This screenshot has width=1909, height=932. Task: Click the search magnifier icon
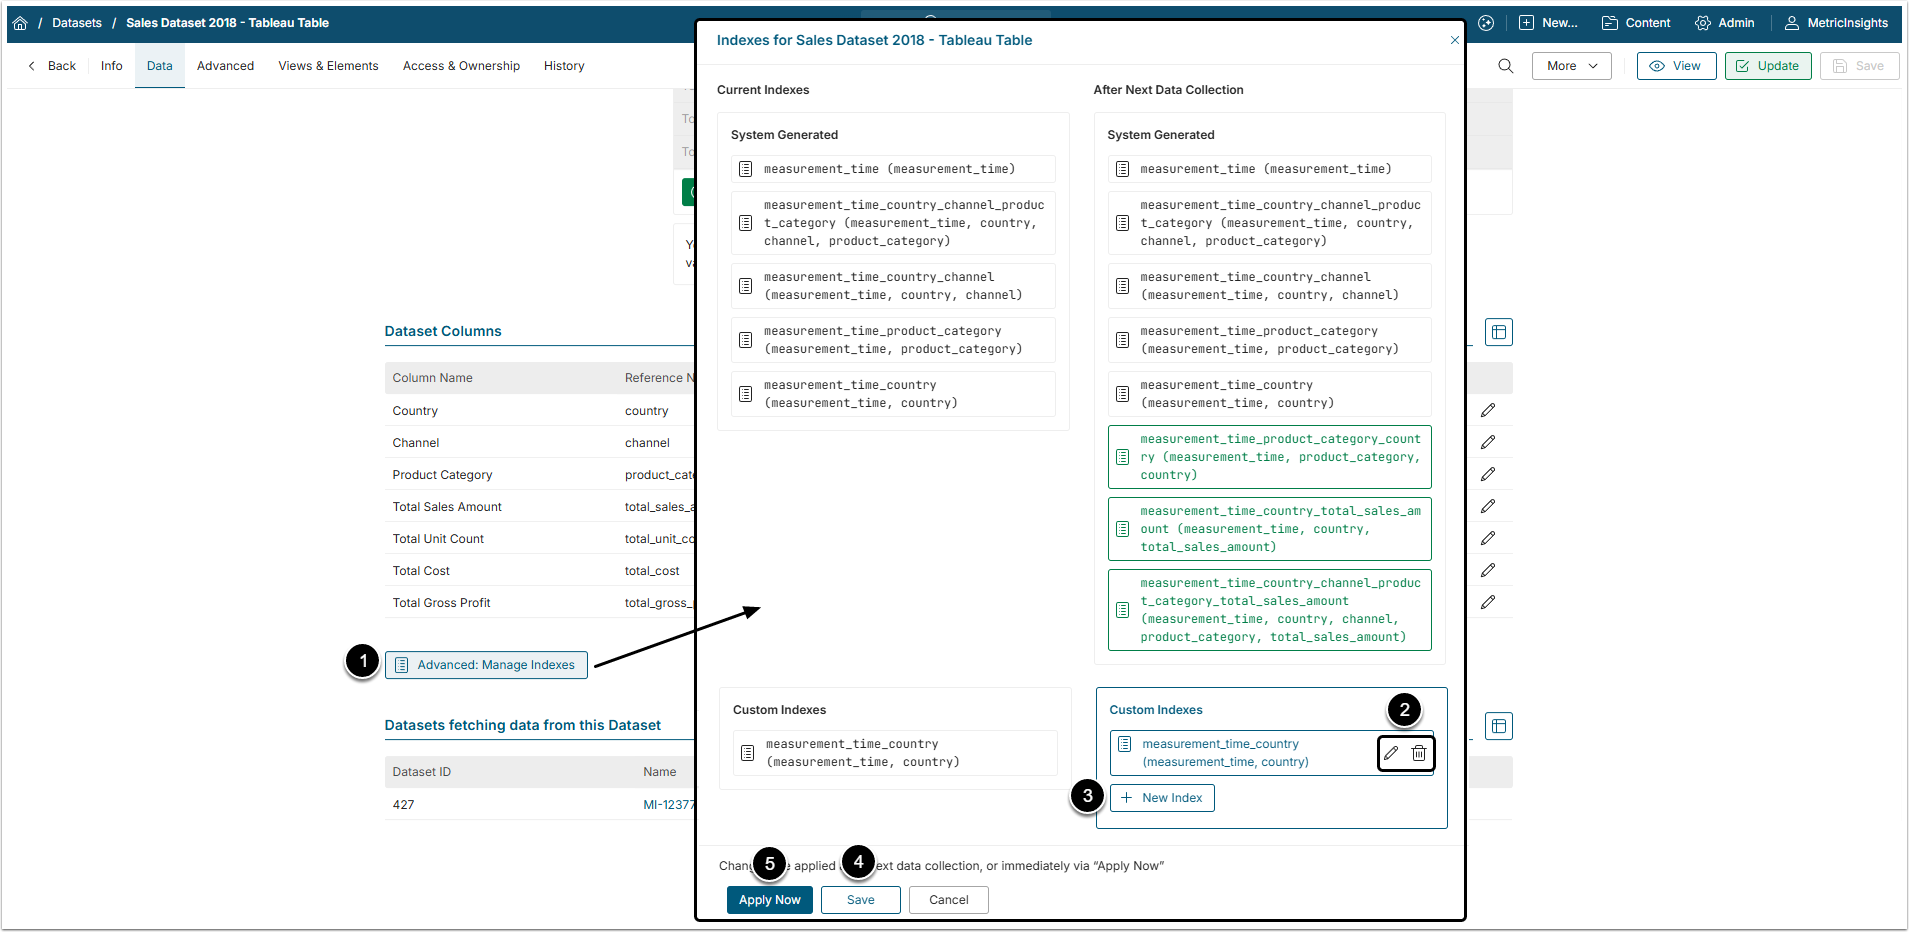1505,66
